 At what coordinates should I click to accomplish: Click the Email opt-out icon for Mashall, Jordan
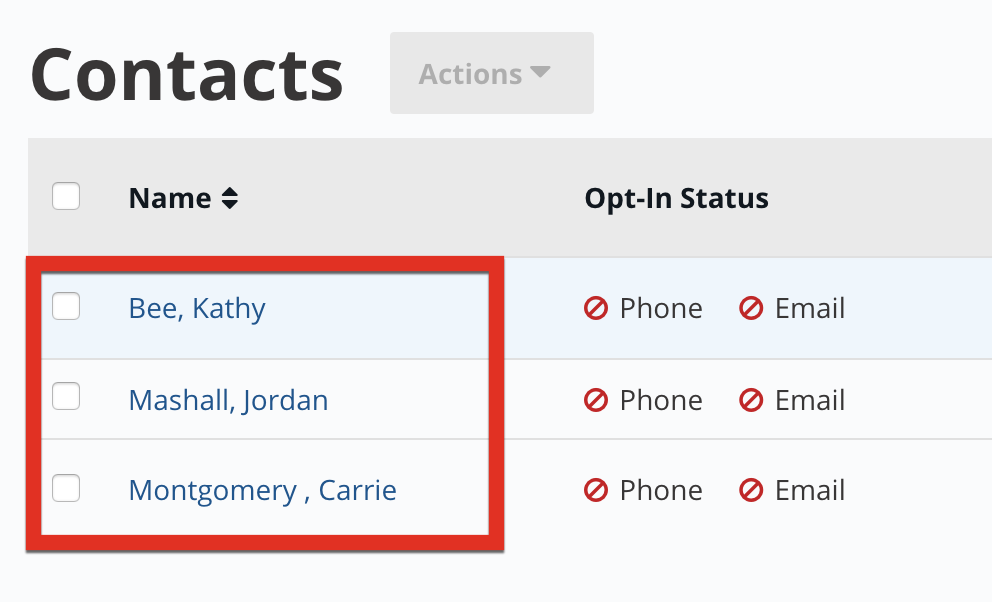click(x=751, y=400)
